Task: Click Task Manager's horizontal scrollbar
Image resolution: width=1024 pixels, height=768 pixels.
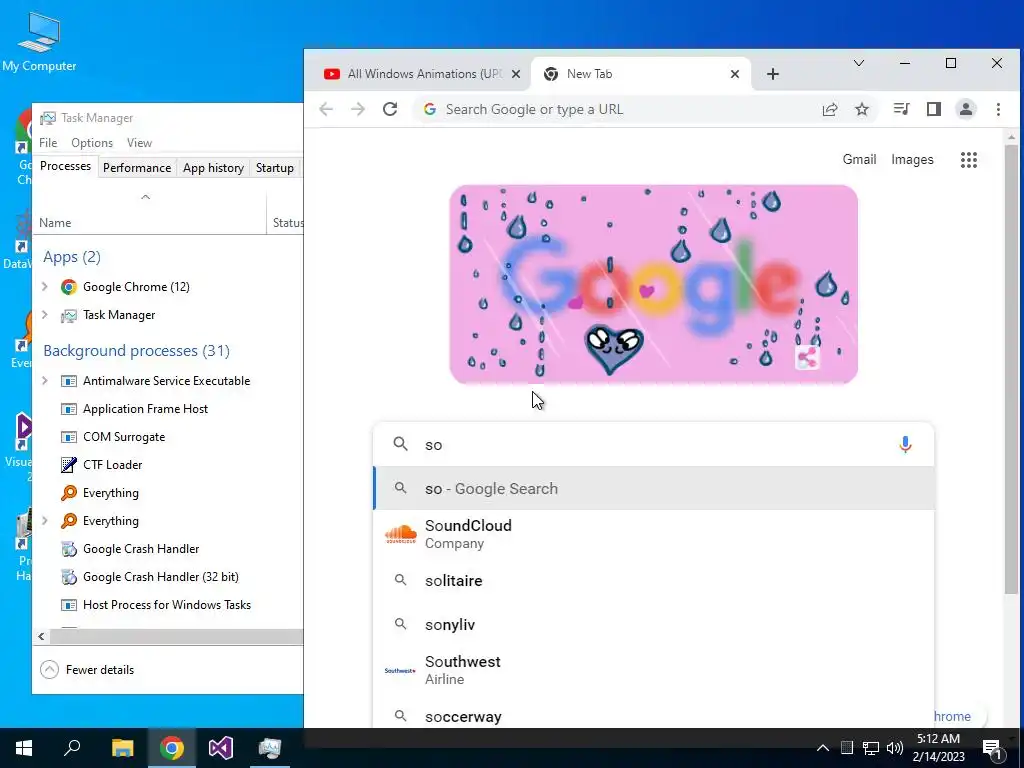Action: click(x=176, y=636)
